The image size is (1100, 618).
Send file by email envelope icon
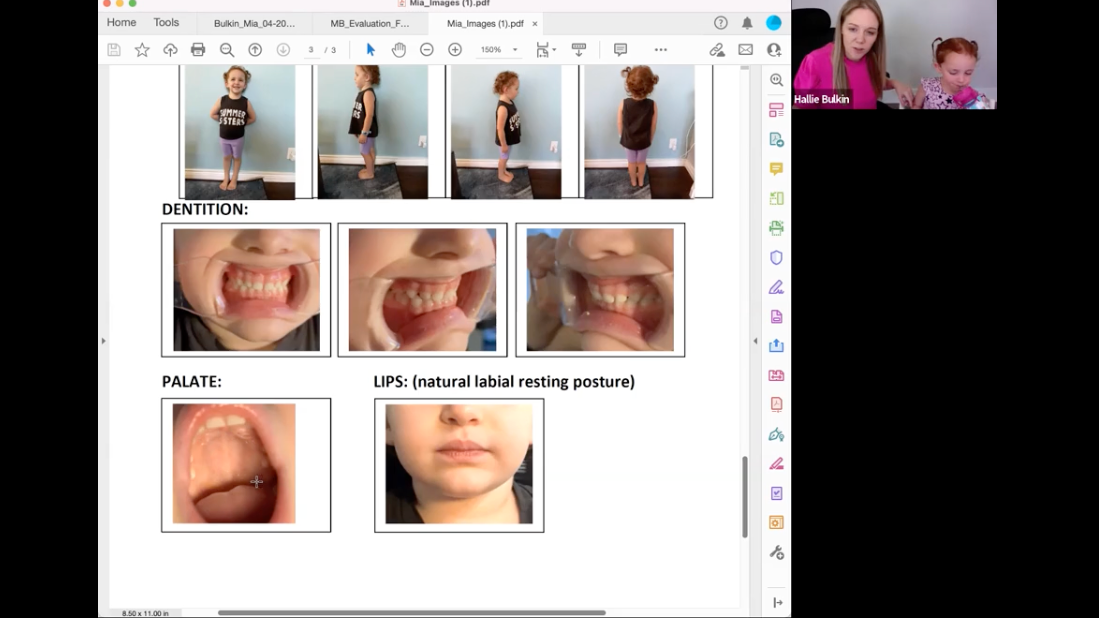point(746,50)
